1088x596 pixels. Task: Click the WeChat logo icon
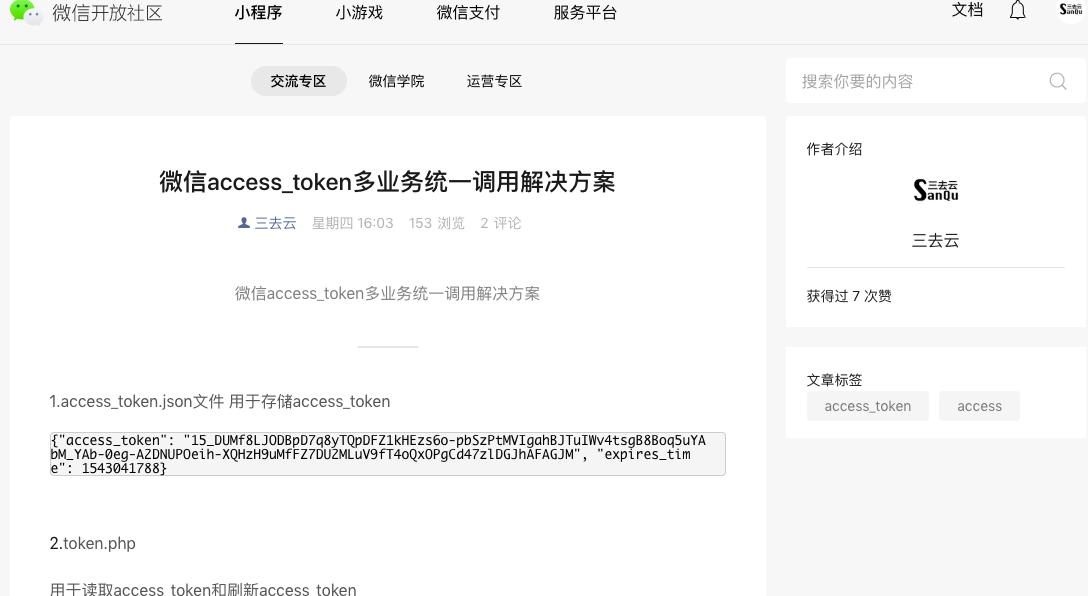coord(26,12)
